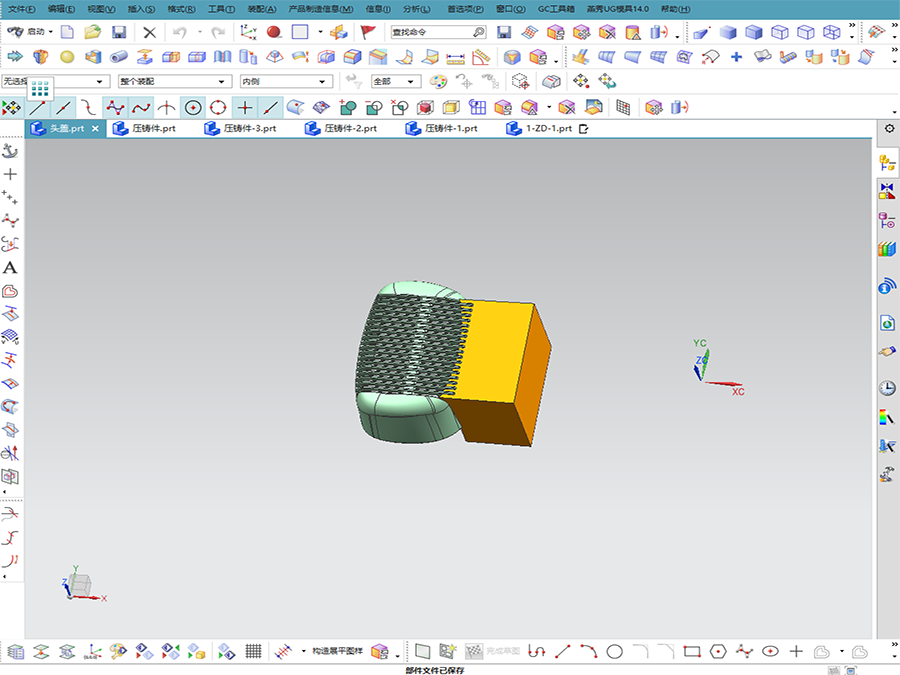Click the hexagon polygon tool at bottom
This screenshot has width=900, height=675.
[x=717, y=651]
